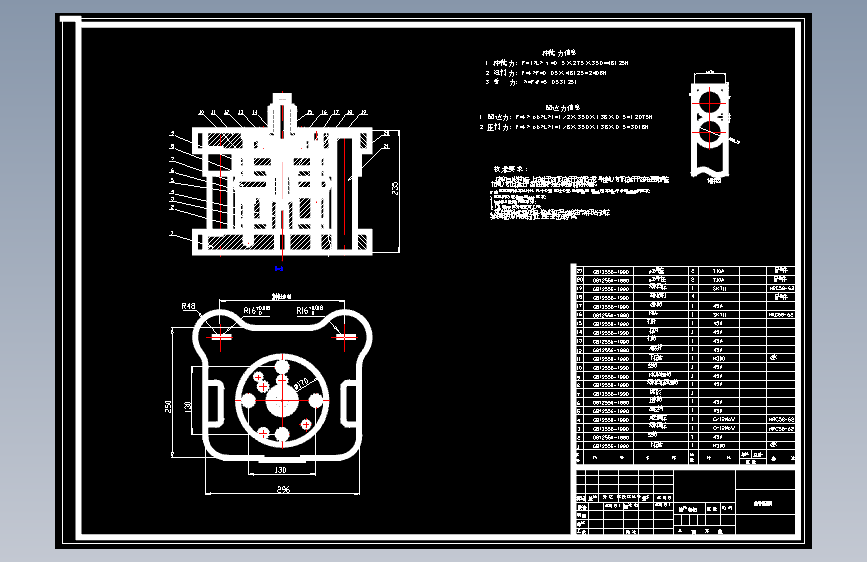This screenshot has height=562, width=867.
Task: Select the ø120 diameter dimension text
Action: tap(301, 384)
